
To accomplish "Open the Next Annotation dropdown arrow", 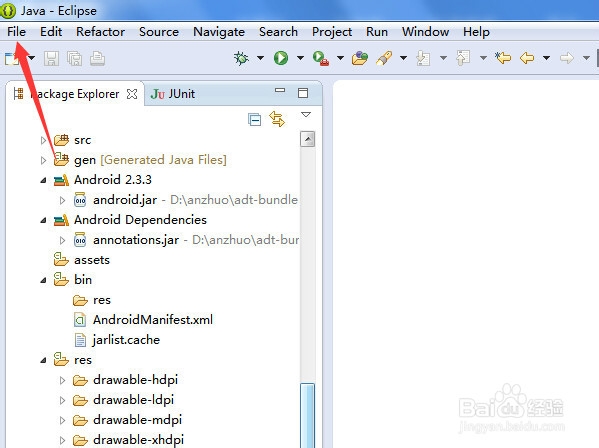I will pos(443,58).
